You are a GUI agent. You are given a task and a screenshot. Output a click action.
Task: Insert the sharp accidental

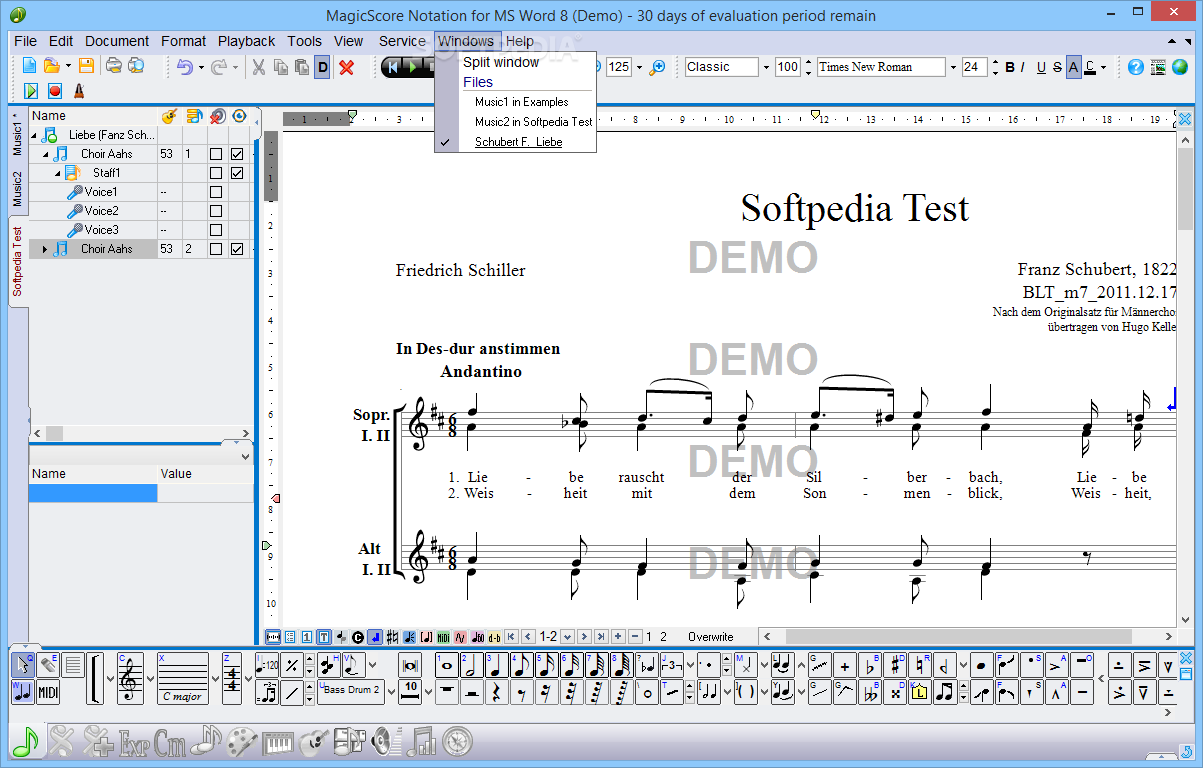pos(894,665)
